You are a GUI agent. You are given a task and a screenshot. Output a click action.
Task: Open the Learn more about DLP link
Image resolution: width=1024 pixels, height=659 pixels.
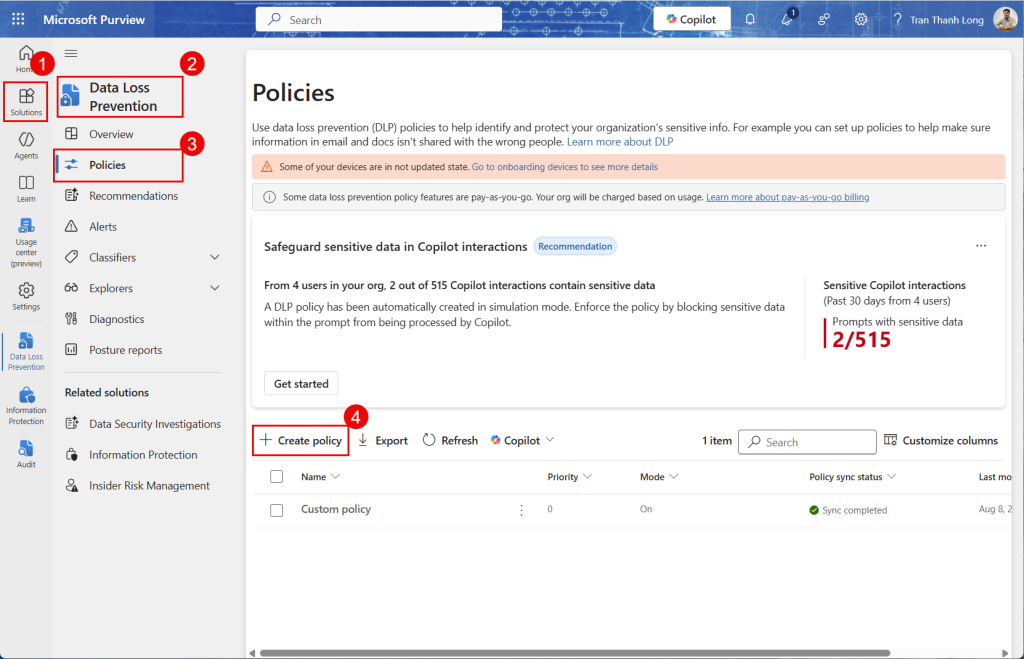(620, 142)
